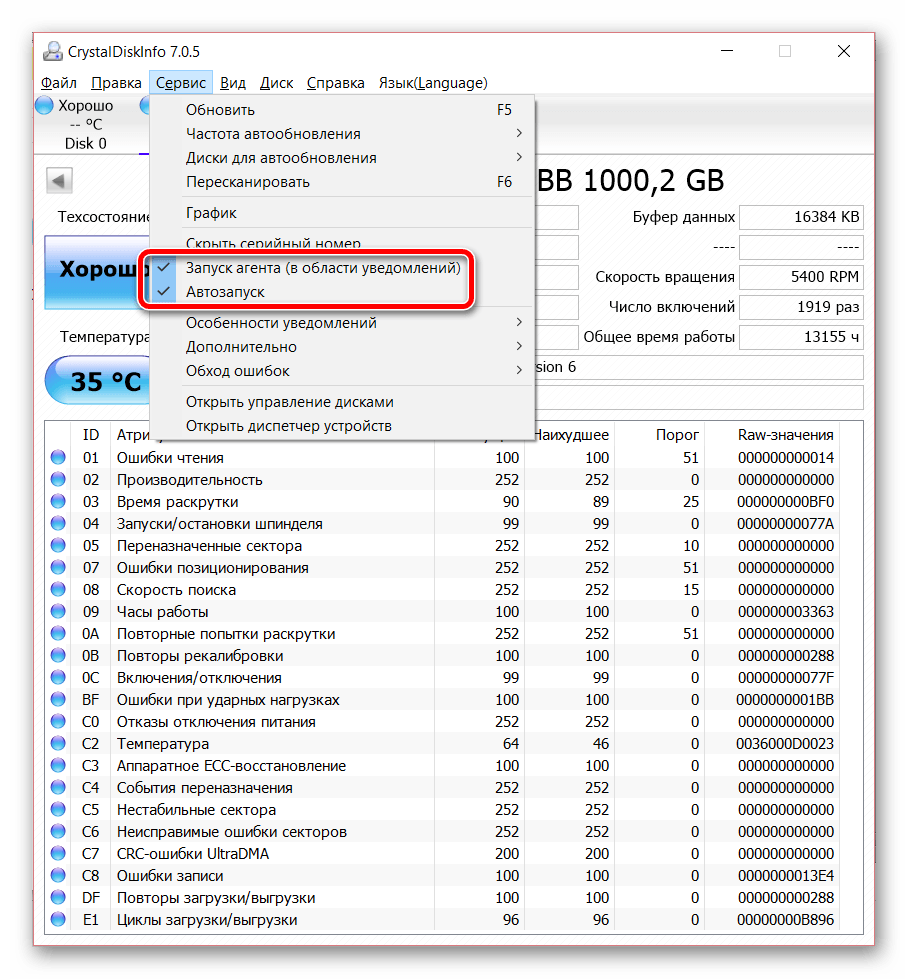Click the 35 °C temperature indicator
The width and height of the screenshot is (908, 979).
[98, 381]
